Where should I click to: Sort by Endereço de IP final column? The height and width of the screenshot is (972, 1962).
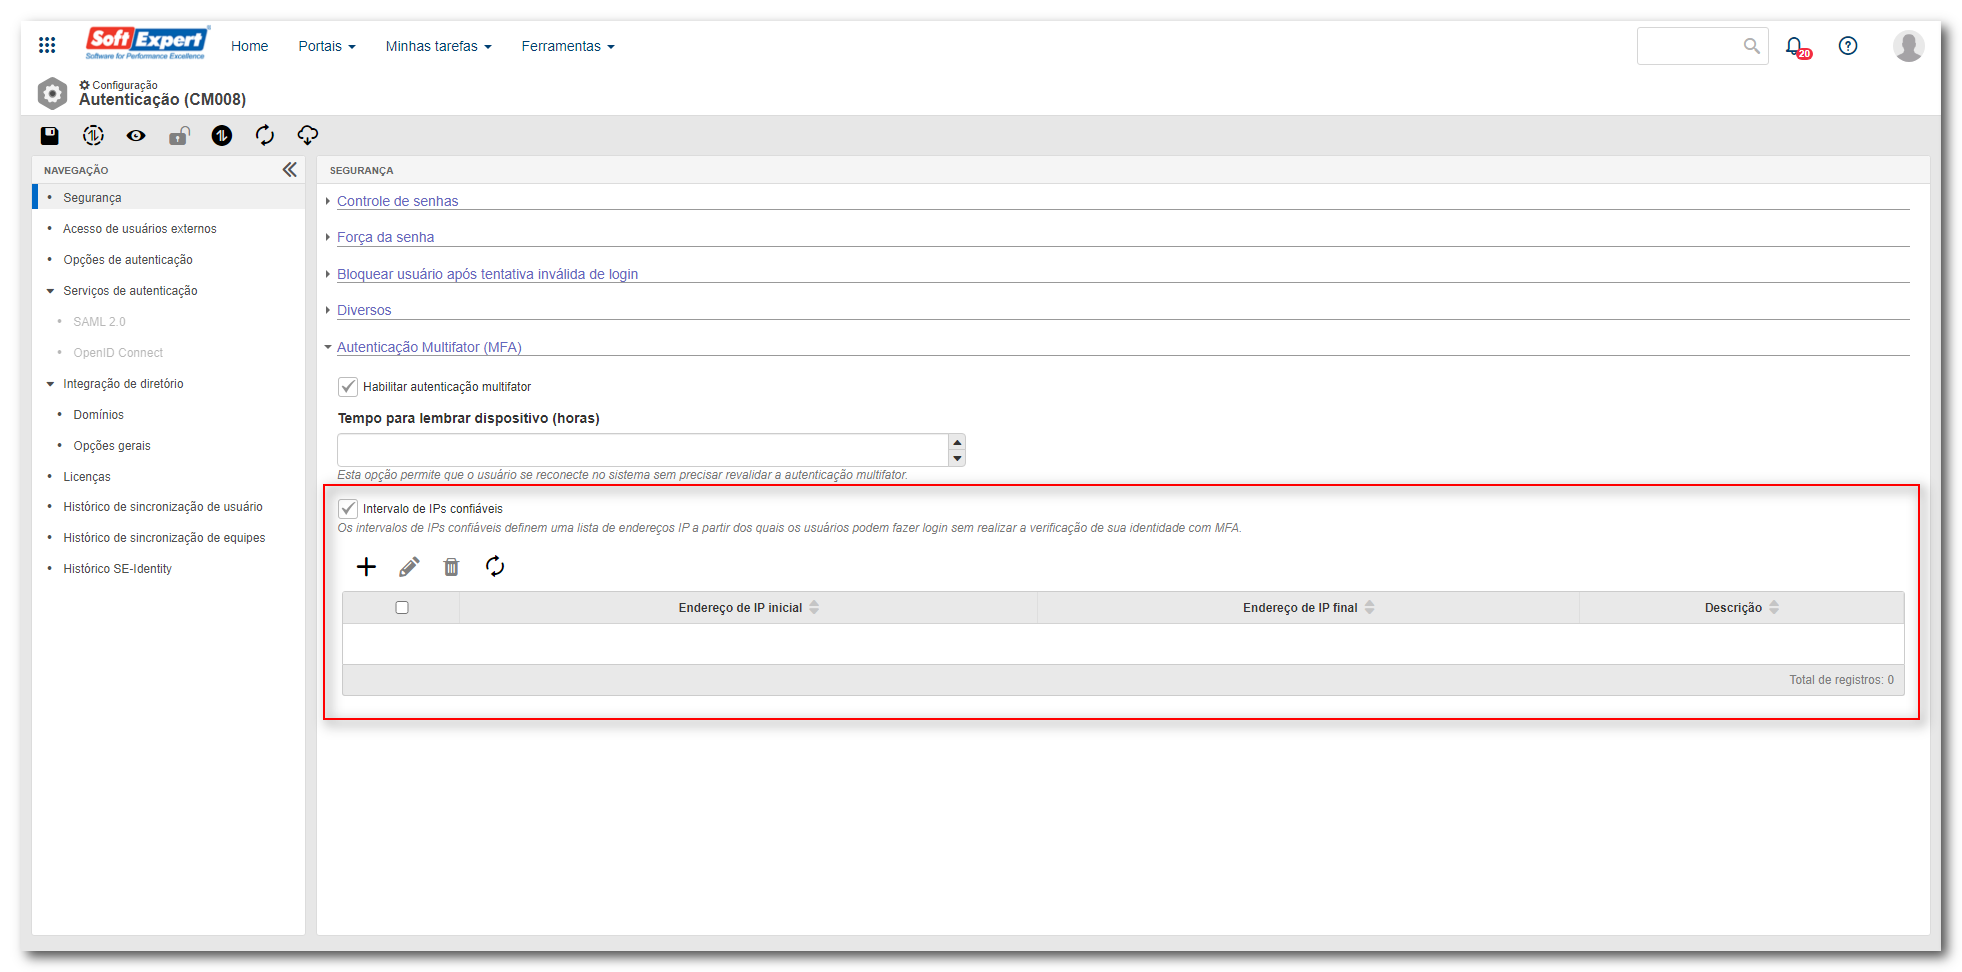[1308, 608]
